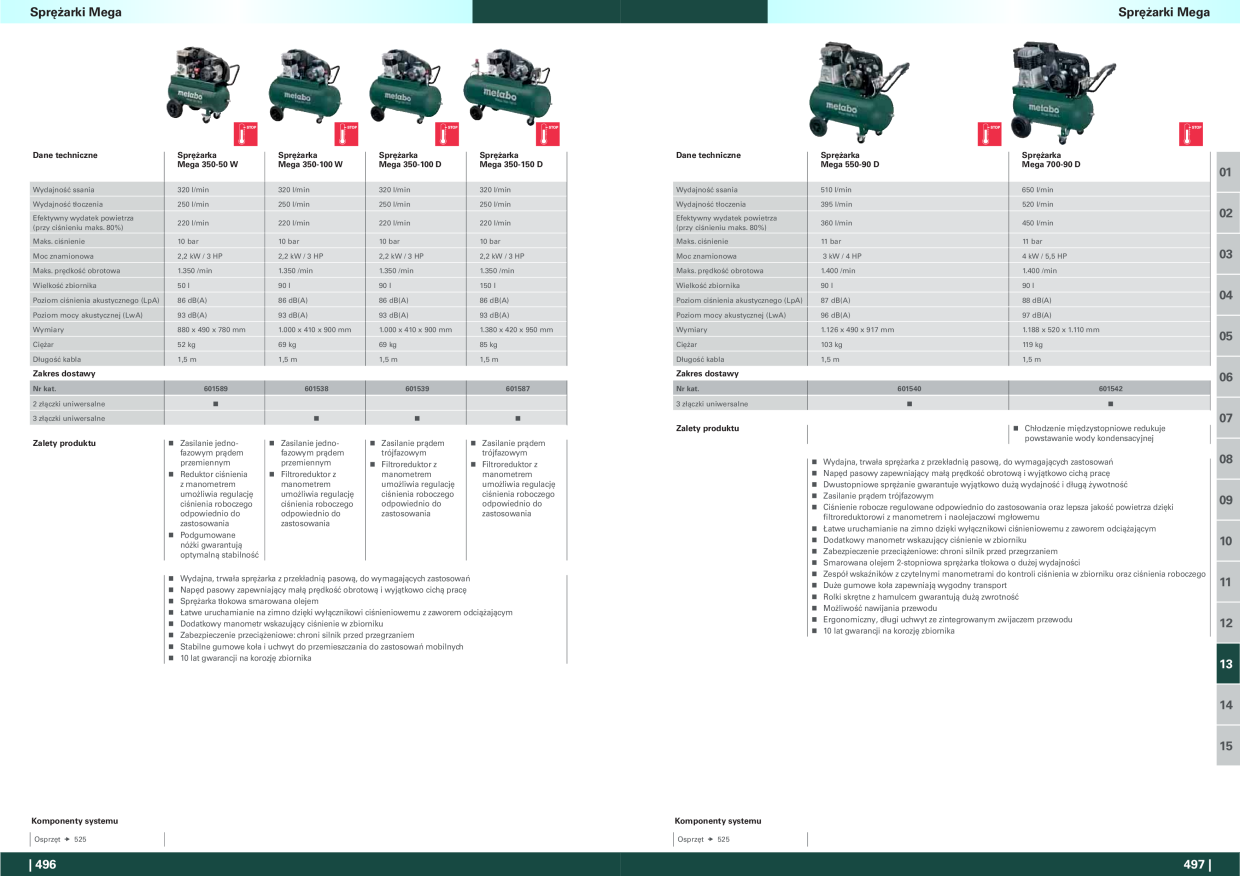Click the dimensions value 880 x 490 x 780 mm
Screen dimensions: 1240x876
point(211,330)
